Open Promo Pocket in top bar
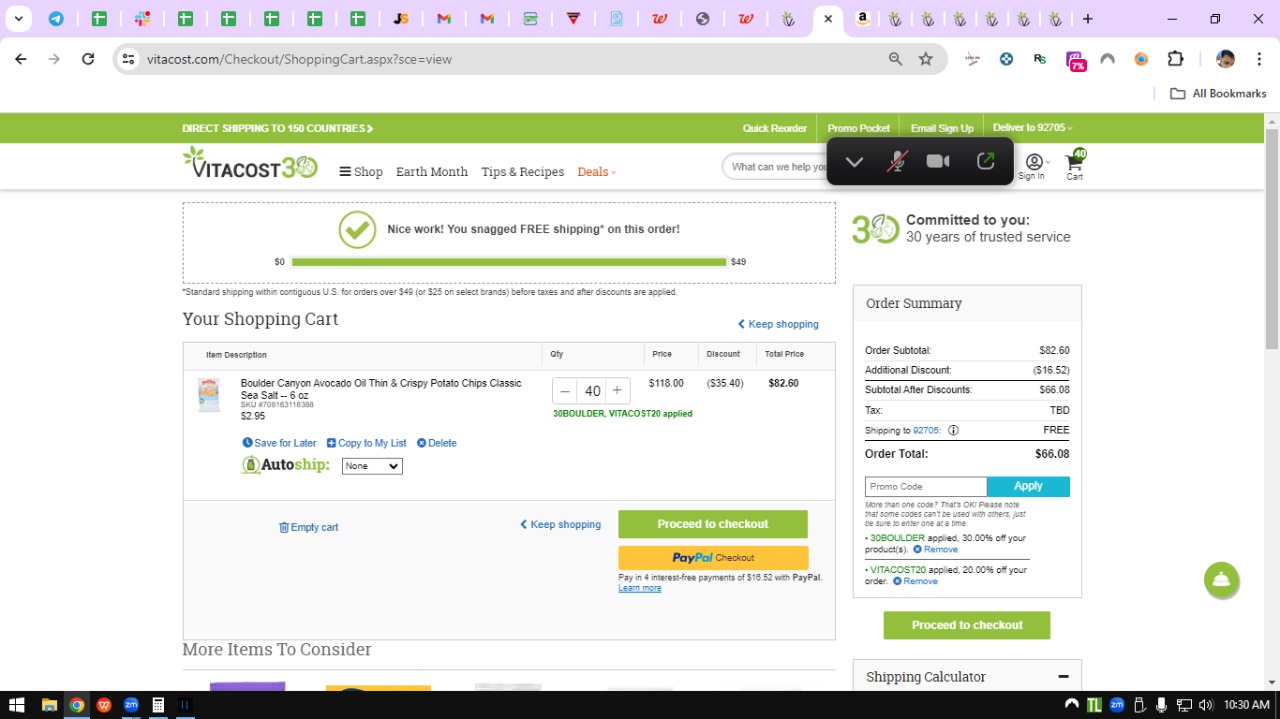1280x719 pixels. tap(858, 128)
